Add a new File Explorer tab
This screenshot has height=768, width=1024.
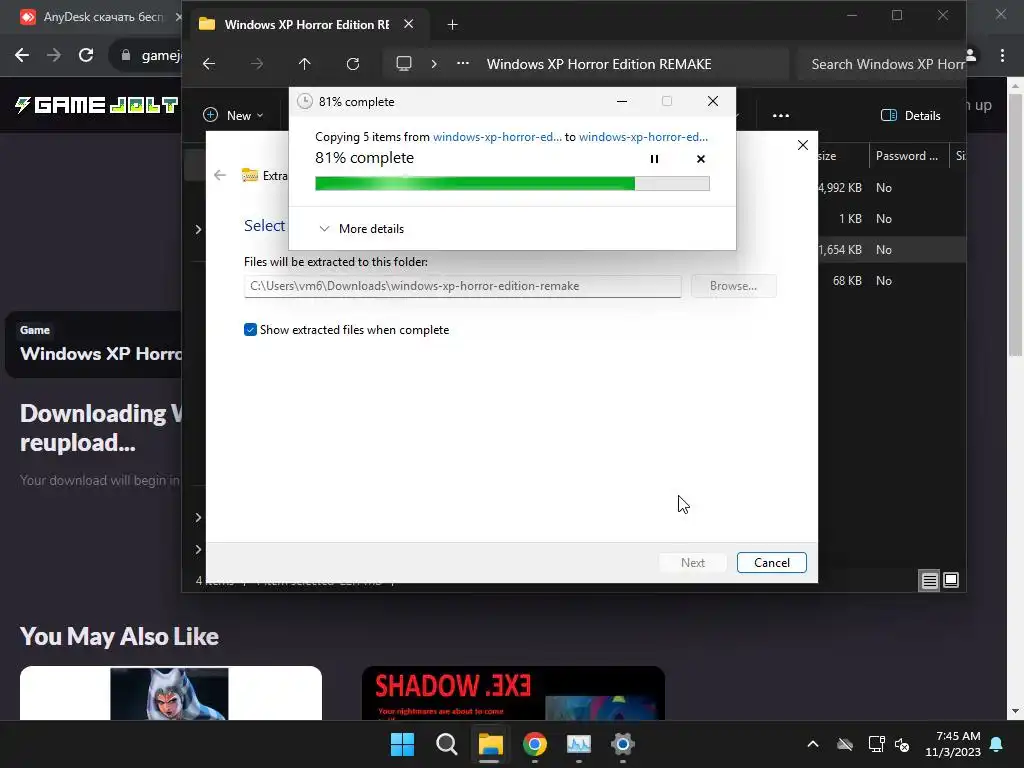[x=452, y=25]
